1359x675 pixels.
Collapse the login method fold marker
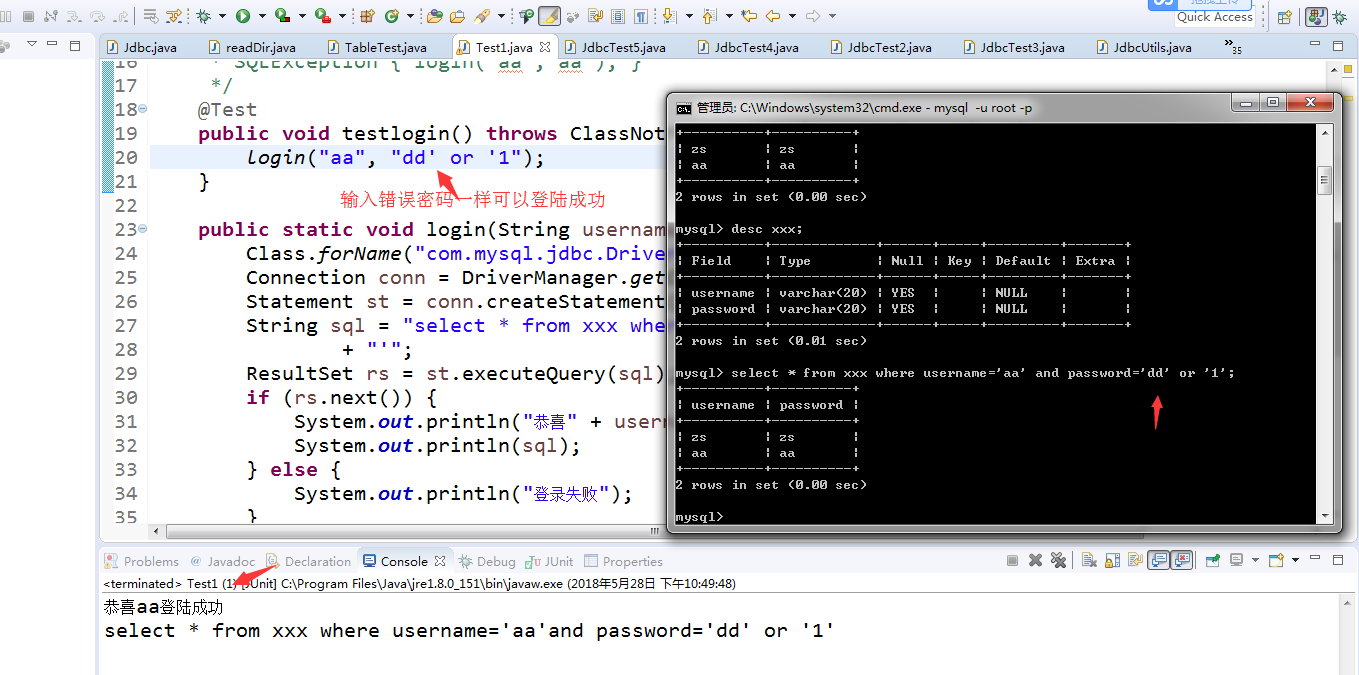tap(143, 229)
